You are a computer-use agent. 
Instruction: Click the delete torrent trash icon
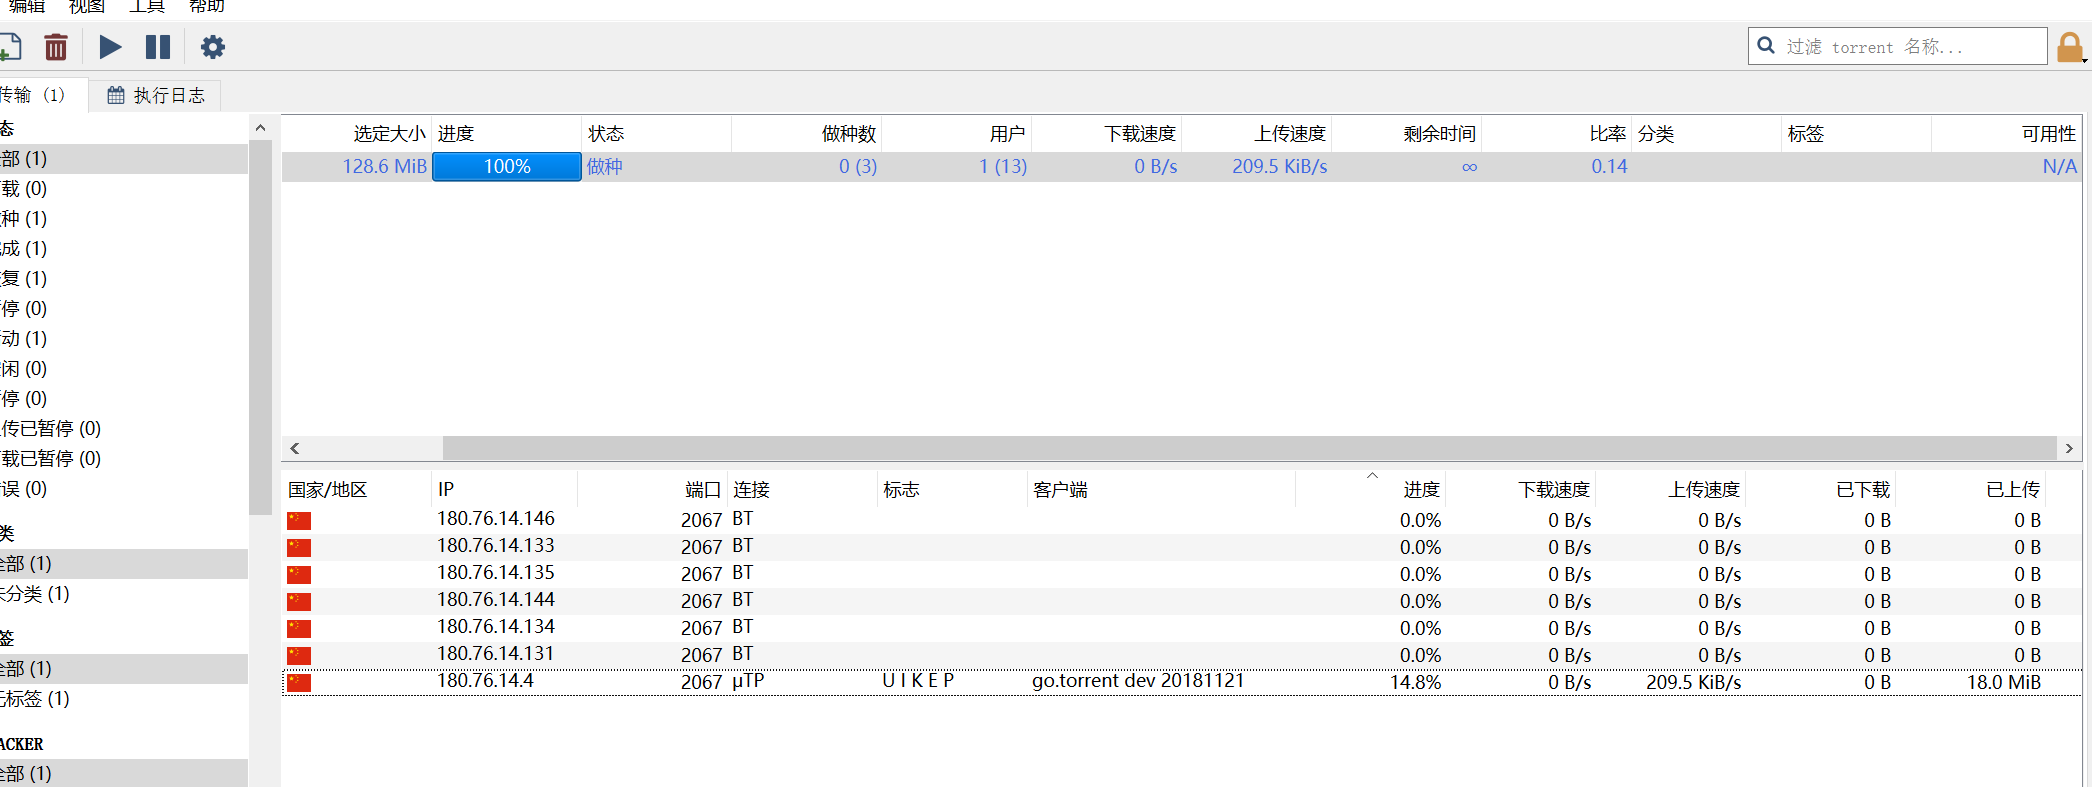pyautogui.click(x=56, y=47)
